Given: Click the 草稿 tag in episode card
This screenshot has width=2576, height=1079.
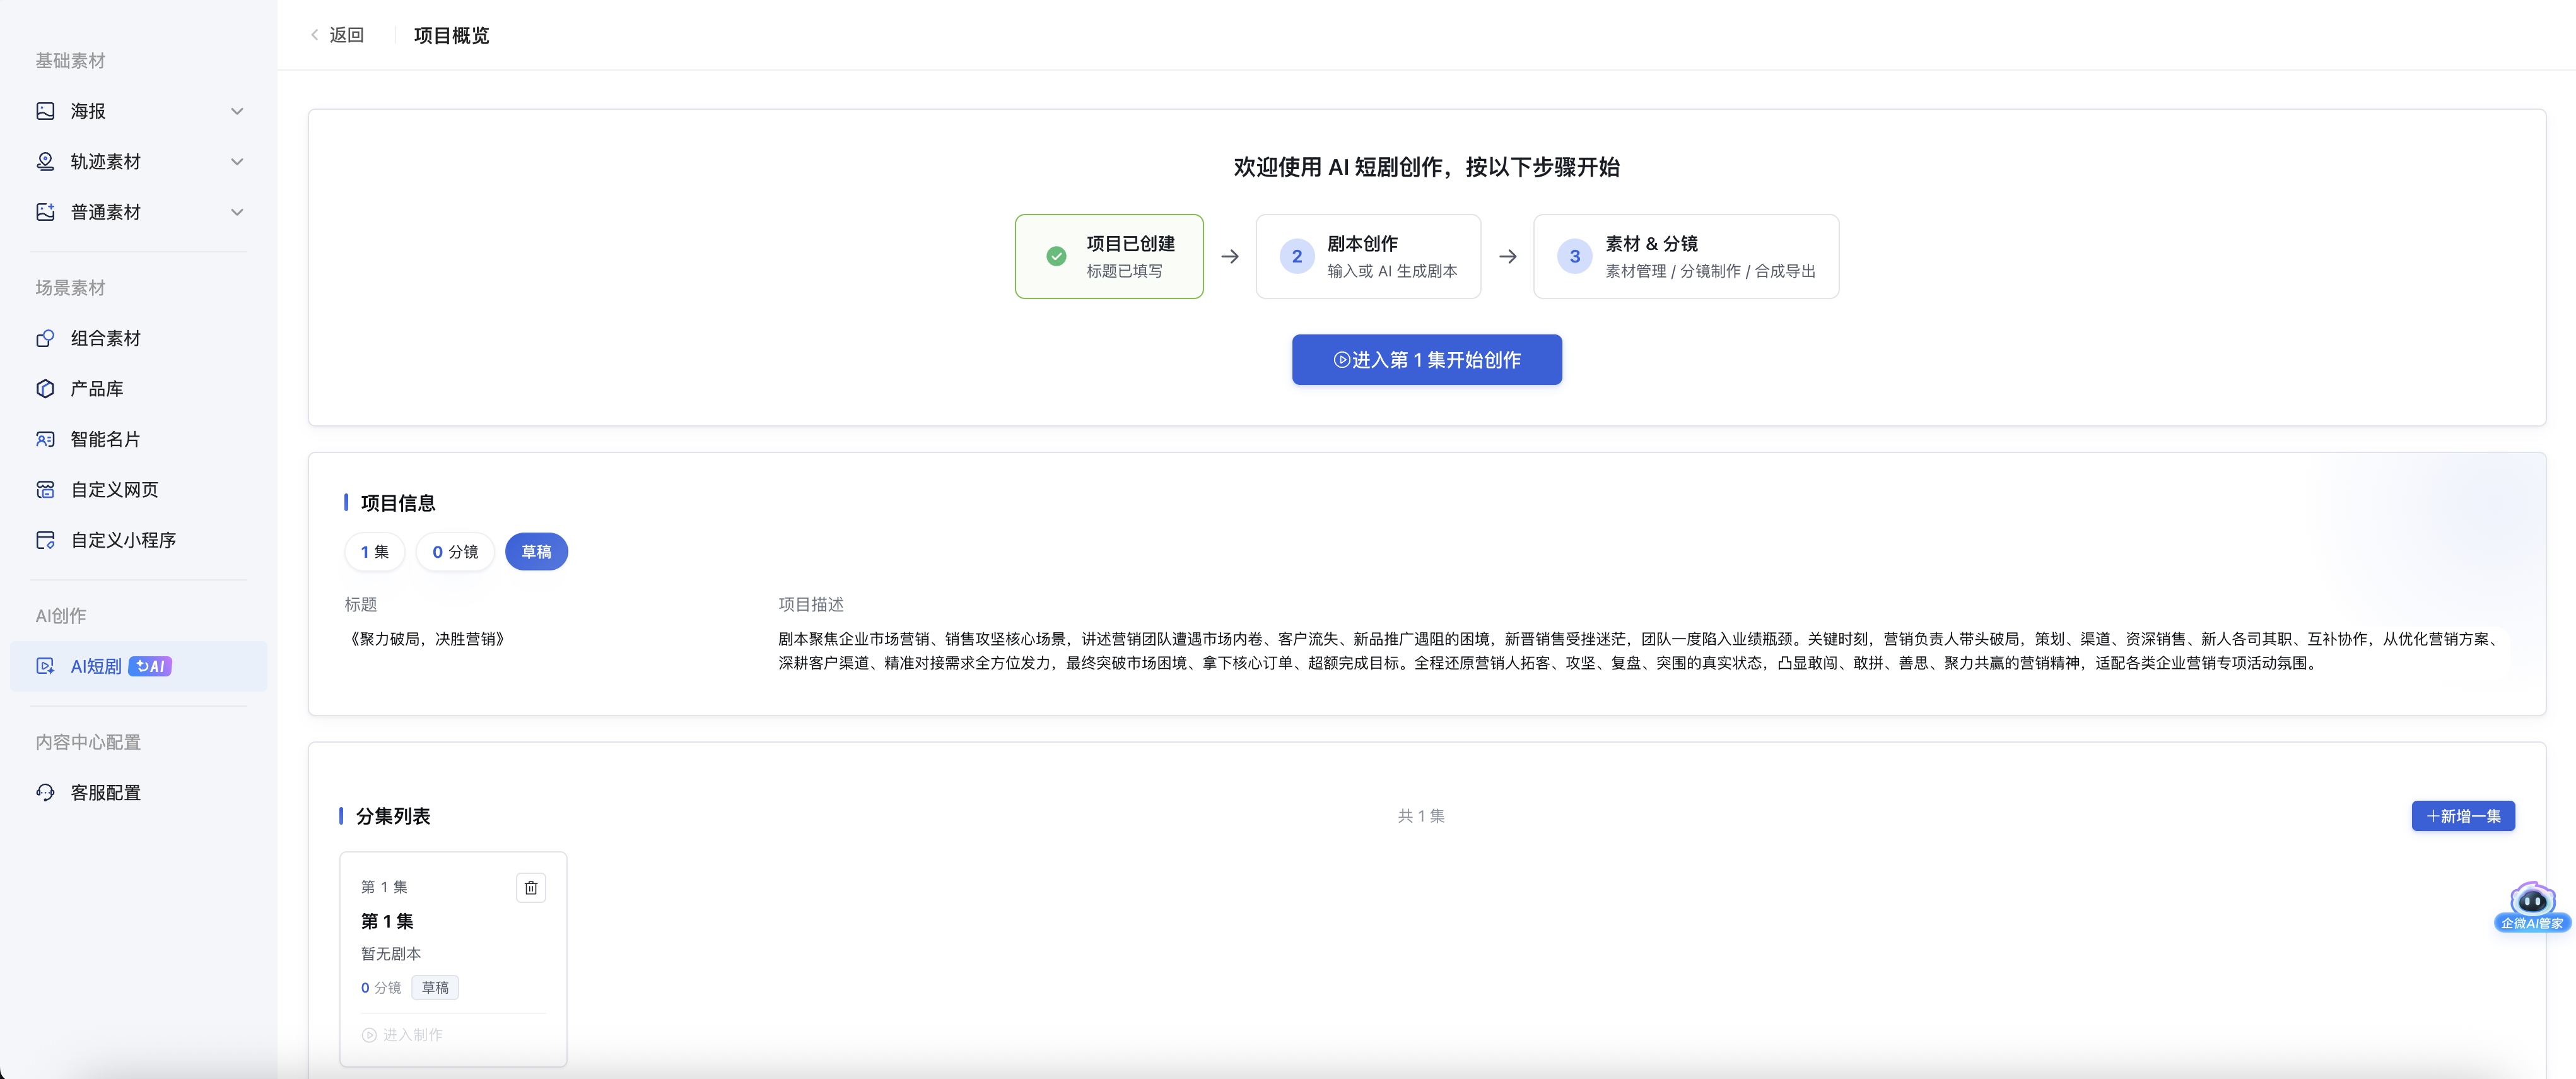Looking at the screenshot, I should pos(435,988).
